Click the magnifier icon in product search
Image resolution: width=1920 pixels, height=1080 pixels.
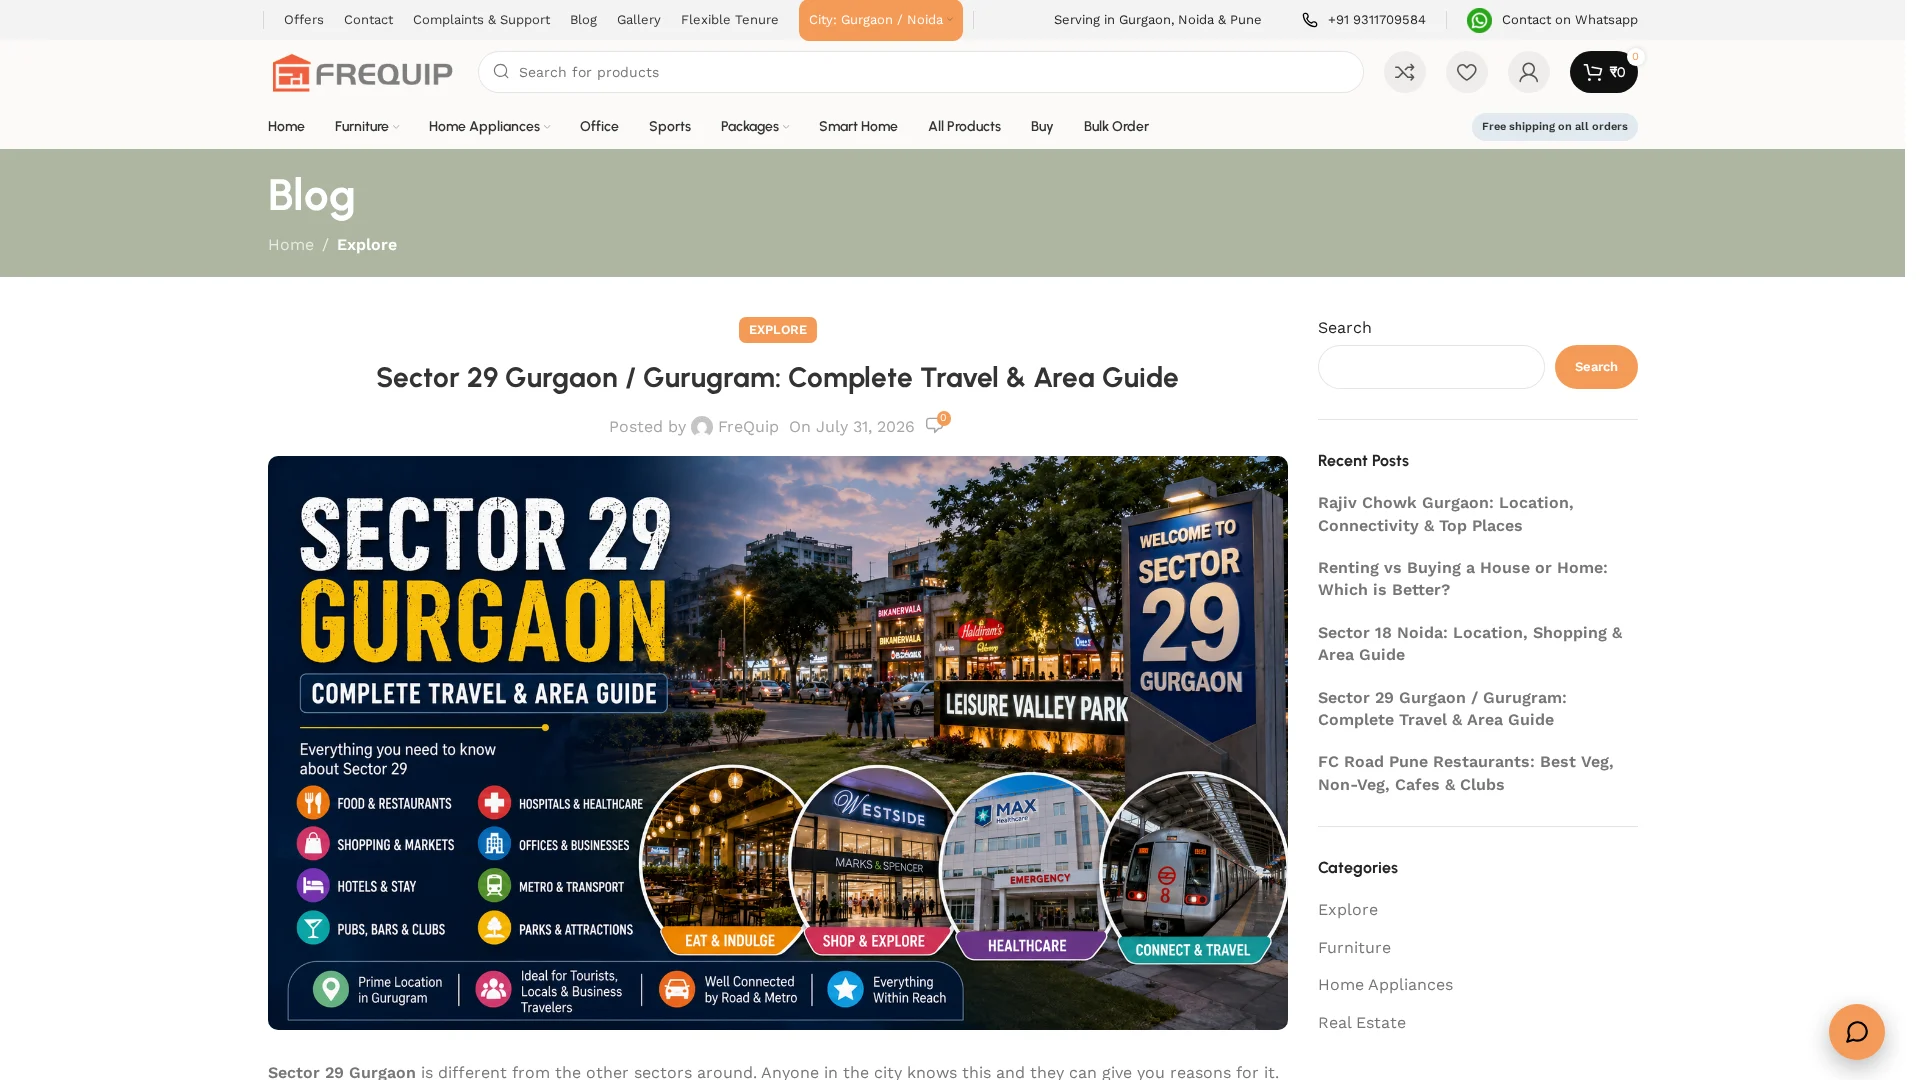(x=501, y=72)
